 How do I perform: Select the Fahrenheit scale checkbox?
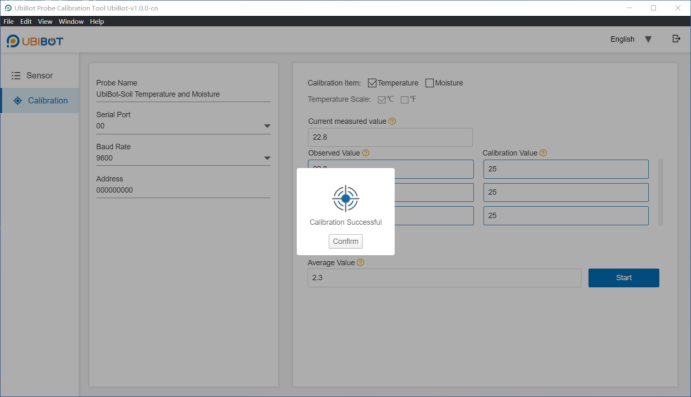click(x=404, y=100)
